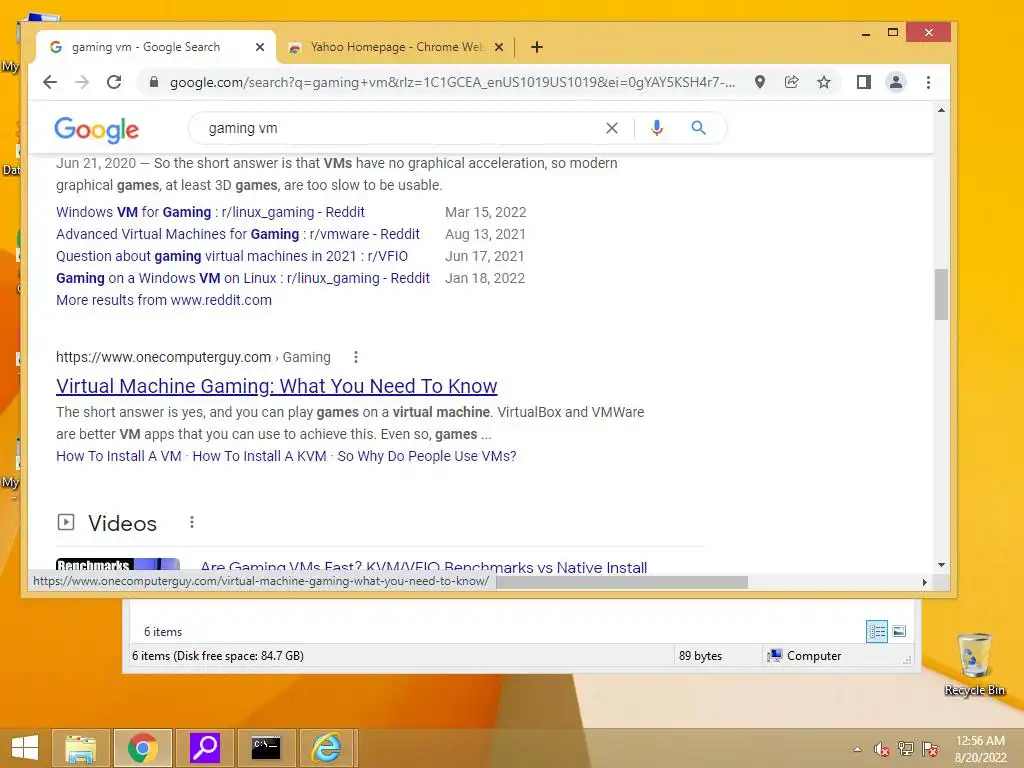Go back using Chrome's back arrow

[50, 82]
